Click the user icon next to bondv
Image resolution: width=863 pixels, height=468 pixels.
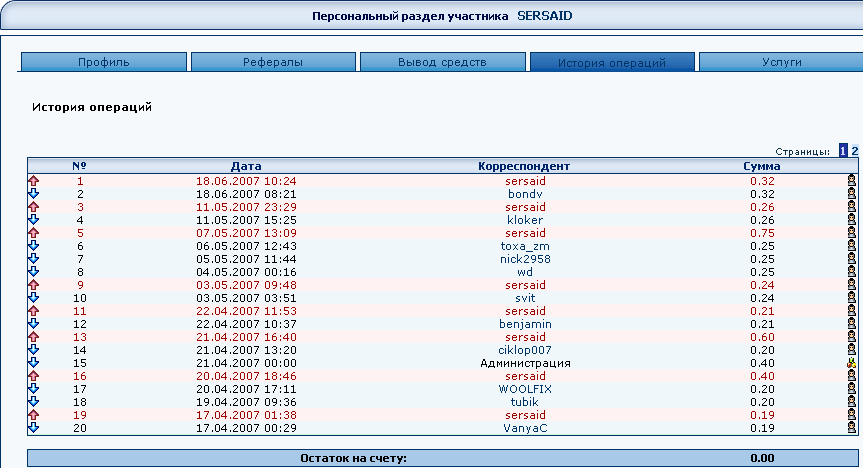click(x=851, y=194)
